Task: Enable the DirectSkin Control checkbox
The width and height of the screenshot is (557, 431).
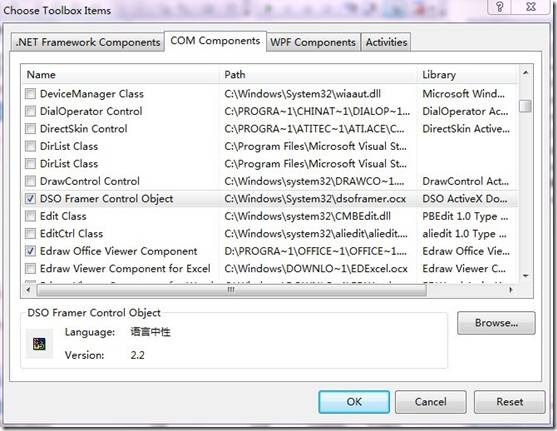Action: pos(31,129)
